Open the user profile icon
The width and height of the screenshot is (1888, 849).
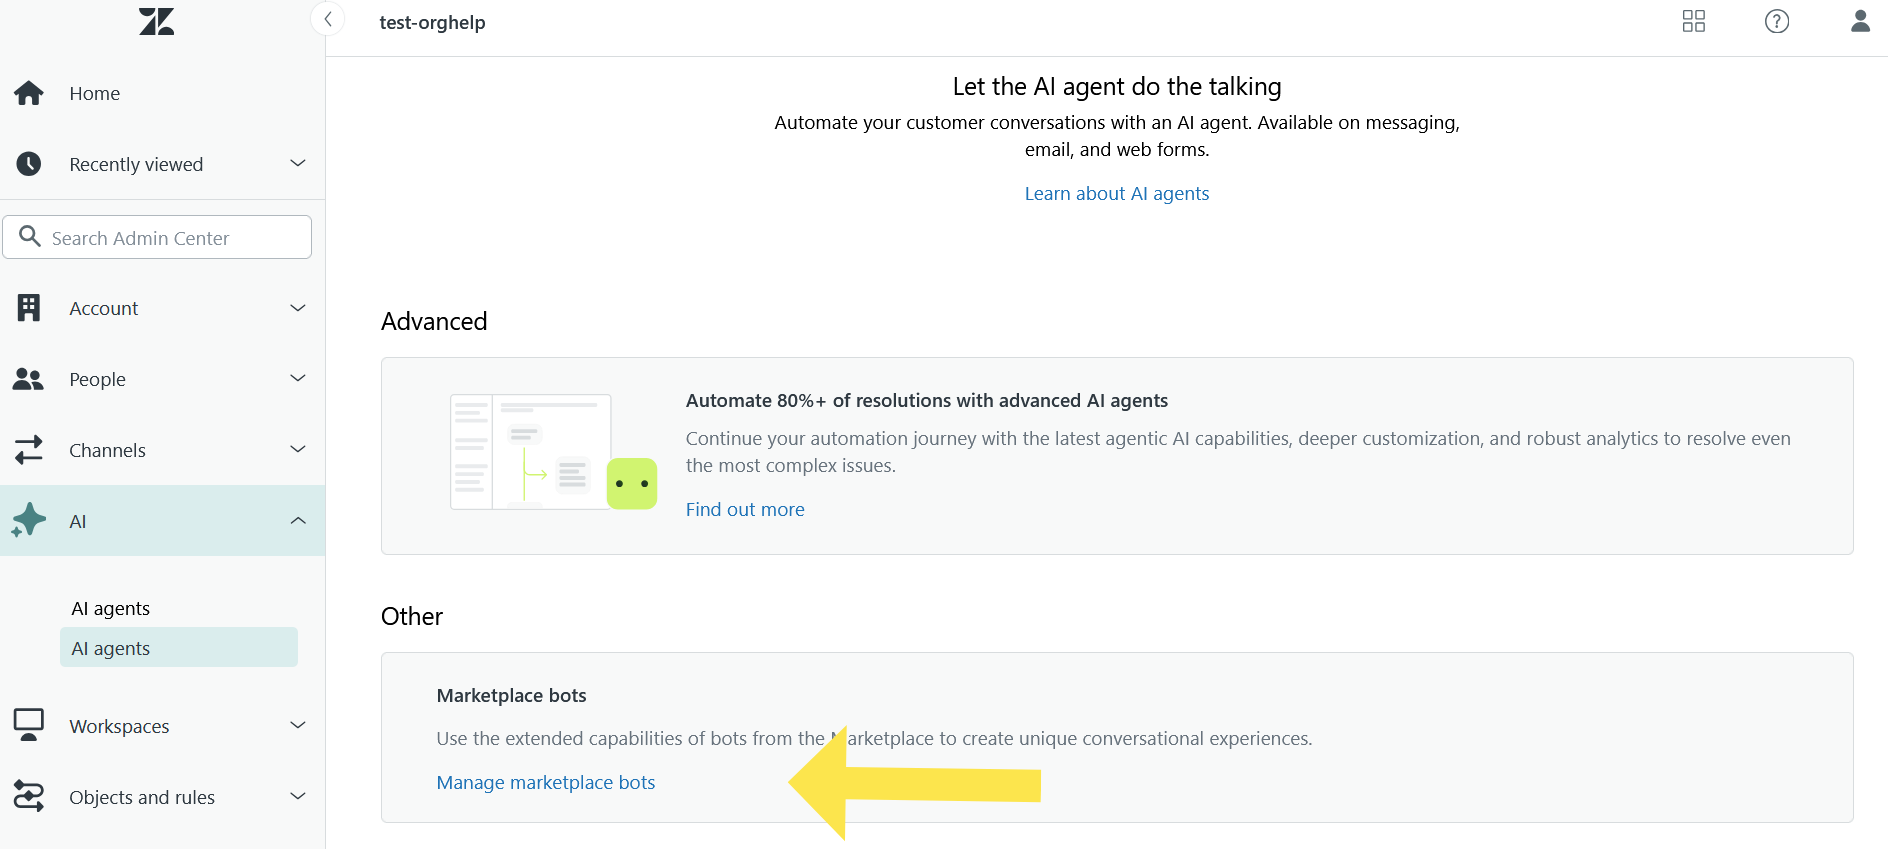click(x=1859, y=21)
